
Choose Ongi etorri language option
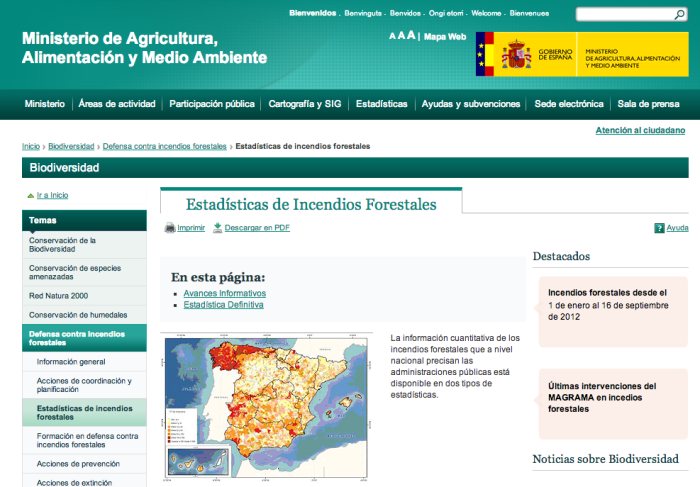coord(446,13)
